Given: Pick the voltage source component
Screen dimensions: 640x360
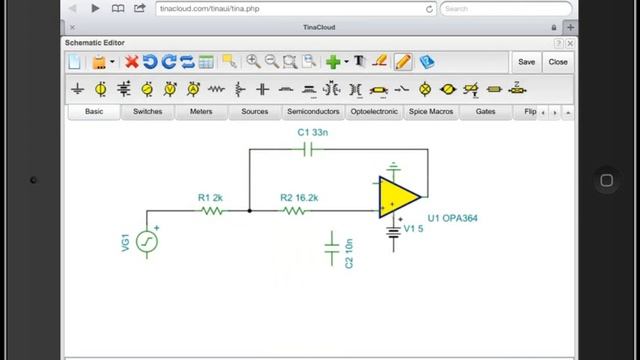Looking at the screenshot, I should click(x=100, y=89).
